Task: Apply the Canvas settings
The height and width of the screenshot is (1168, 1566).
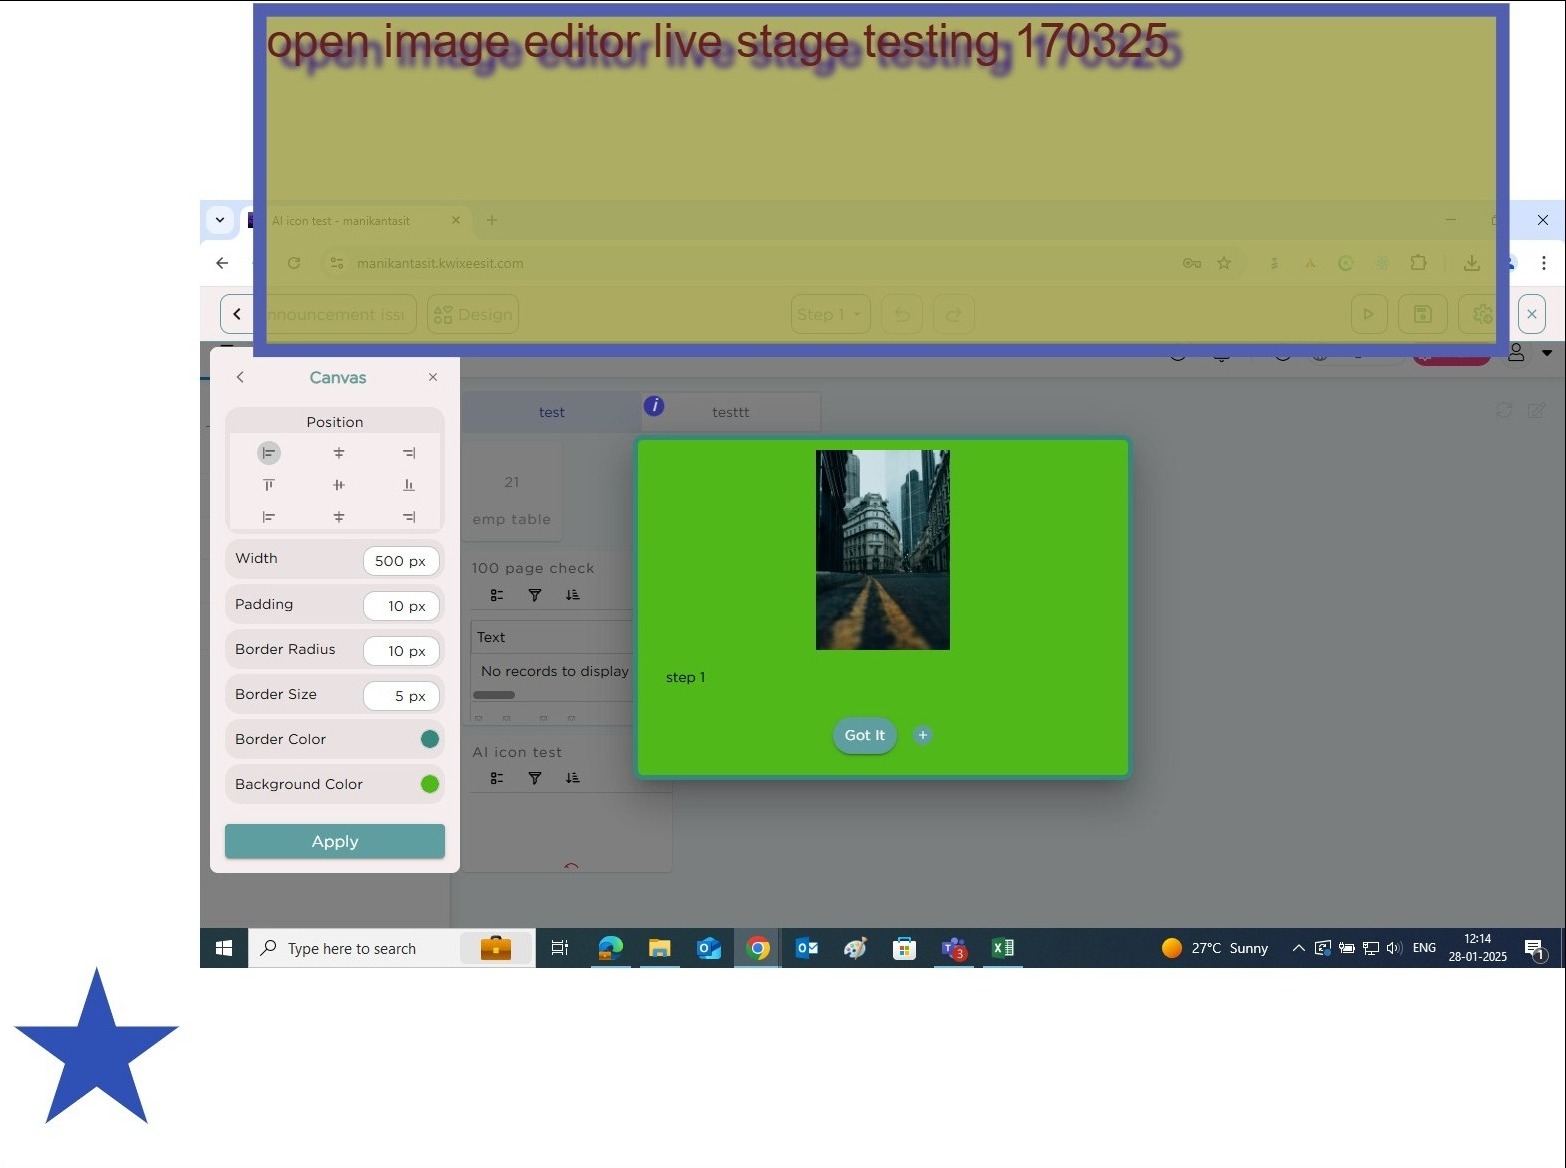Action: (x=335, y=841)
